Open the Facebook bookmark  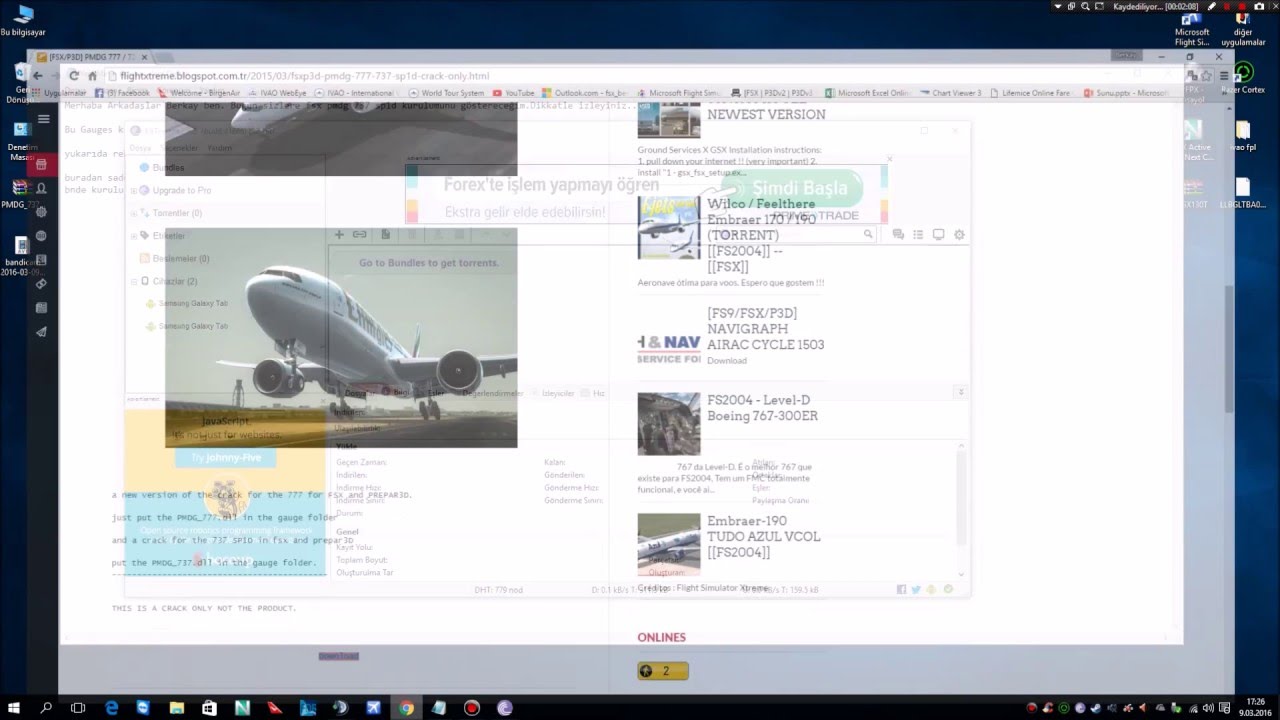[x=124, y=93]
